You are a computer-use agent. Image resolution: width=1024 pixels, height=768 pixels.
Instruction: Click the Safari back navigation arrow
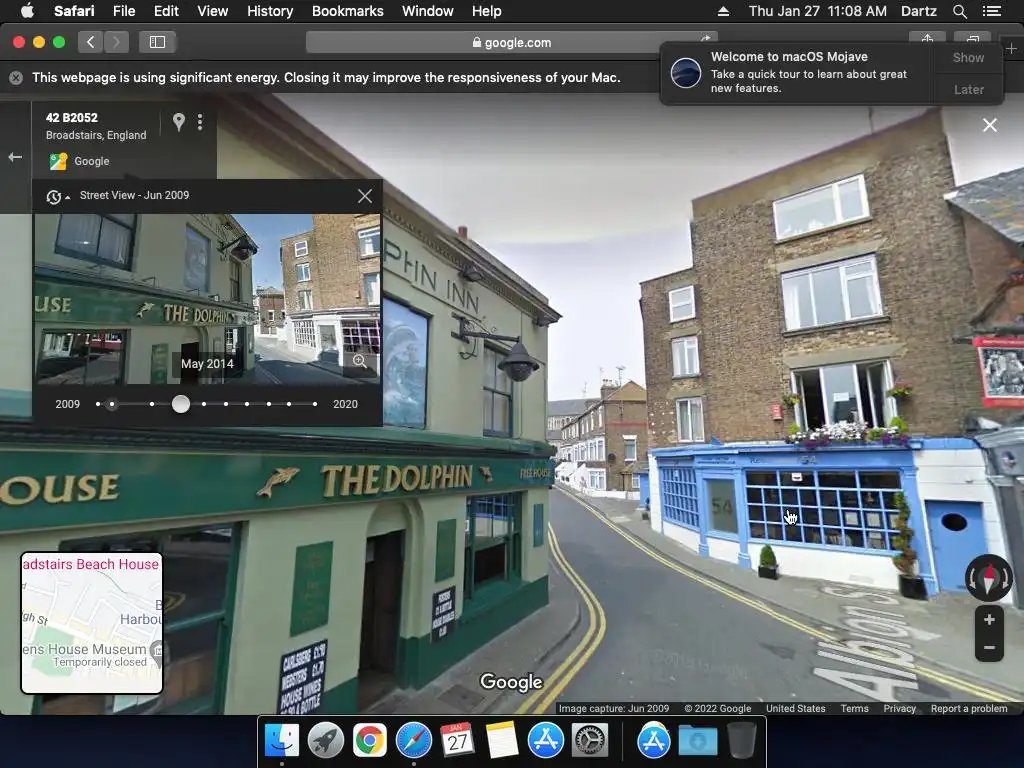91,42
